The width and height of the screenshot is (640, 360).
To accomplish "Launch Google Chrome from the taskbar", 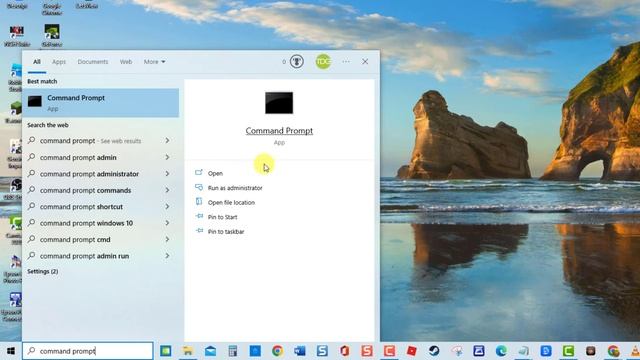I will tap(277, 351).
